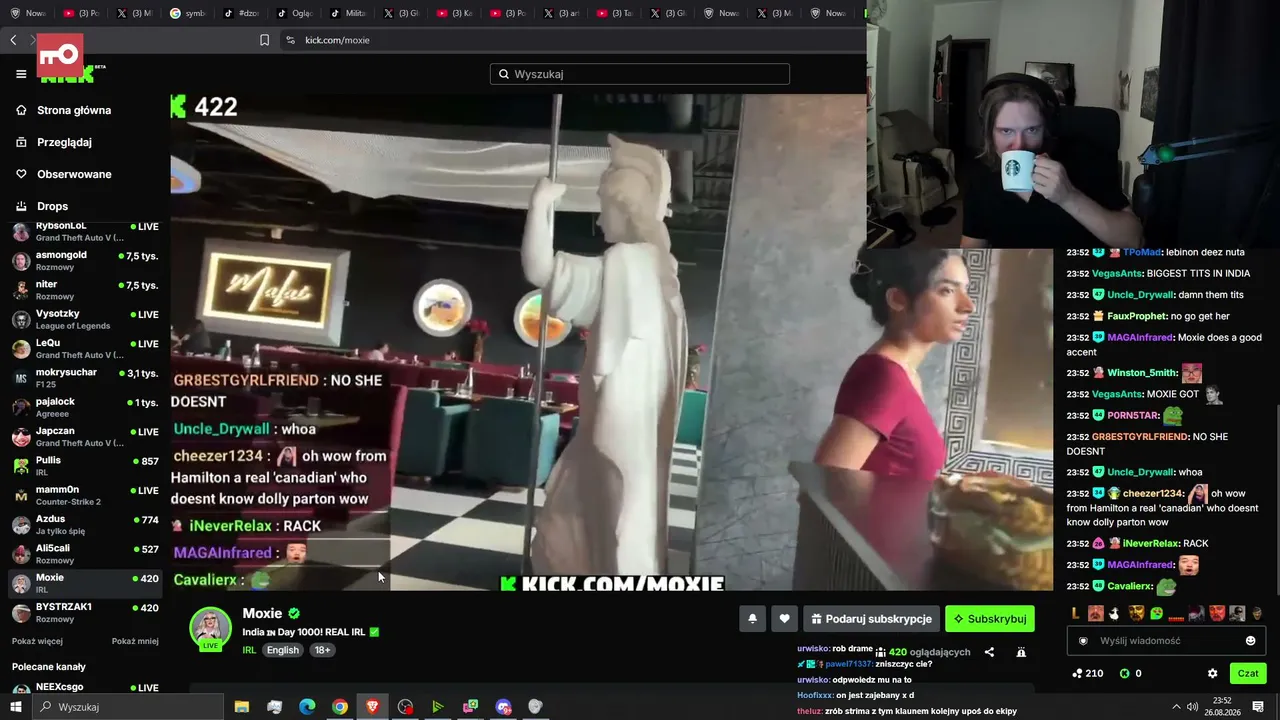Open the Kick hamburger sidebar menu
1280x720 pixels.
coord(21,74)
